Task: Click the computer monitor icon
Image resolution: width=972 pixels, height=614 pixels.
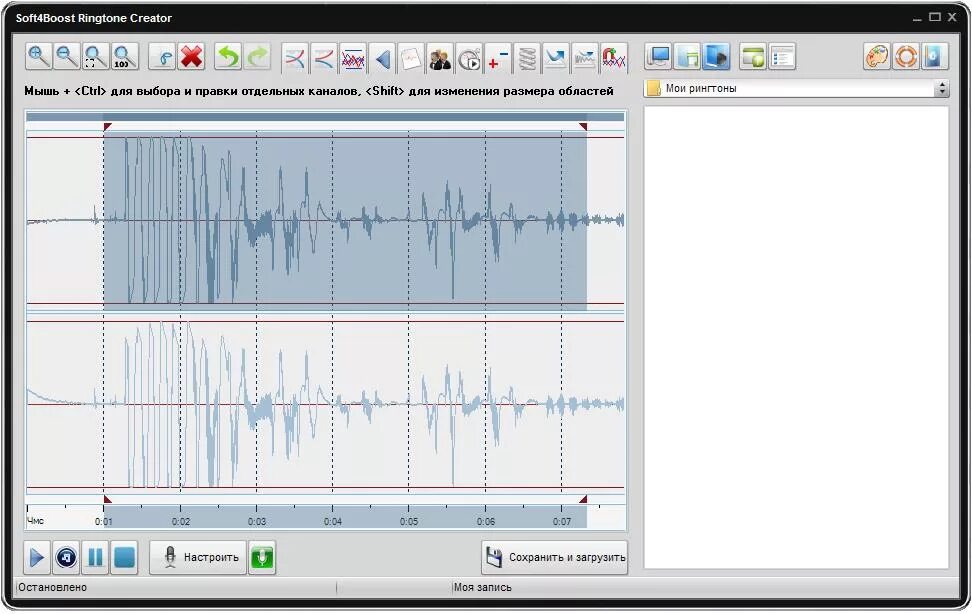Action: click(x=658, y=56)
